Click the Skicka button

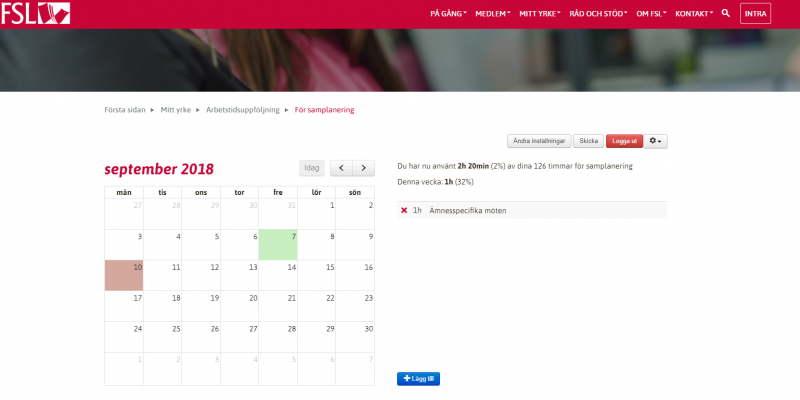tap(588, 141)
